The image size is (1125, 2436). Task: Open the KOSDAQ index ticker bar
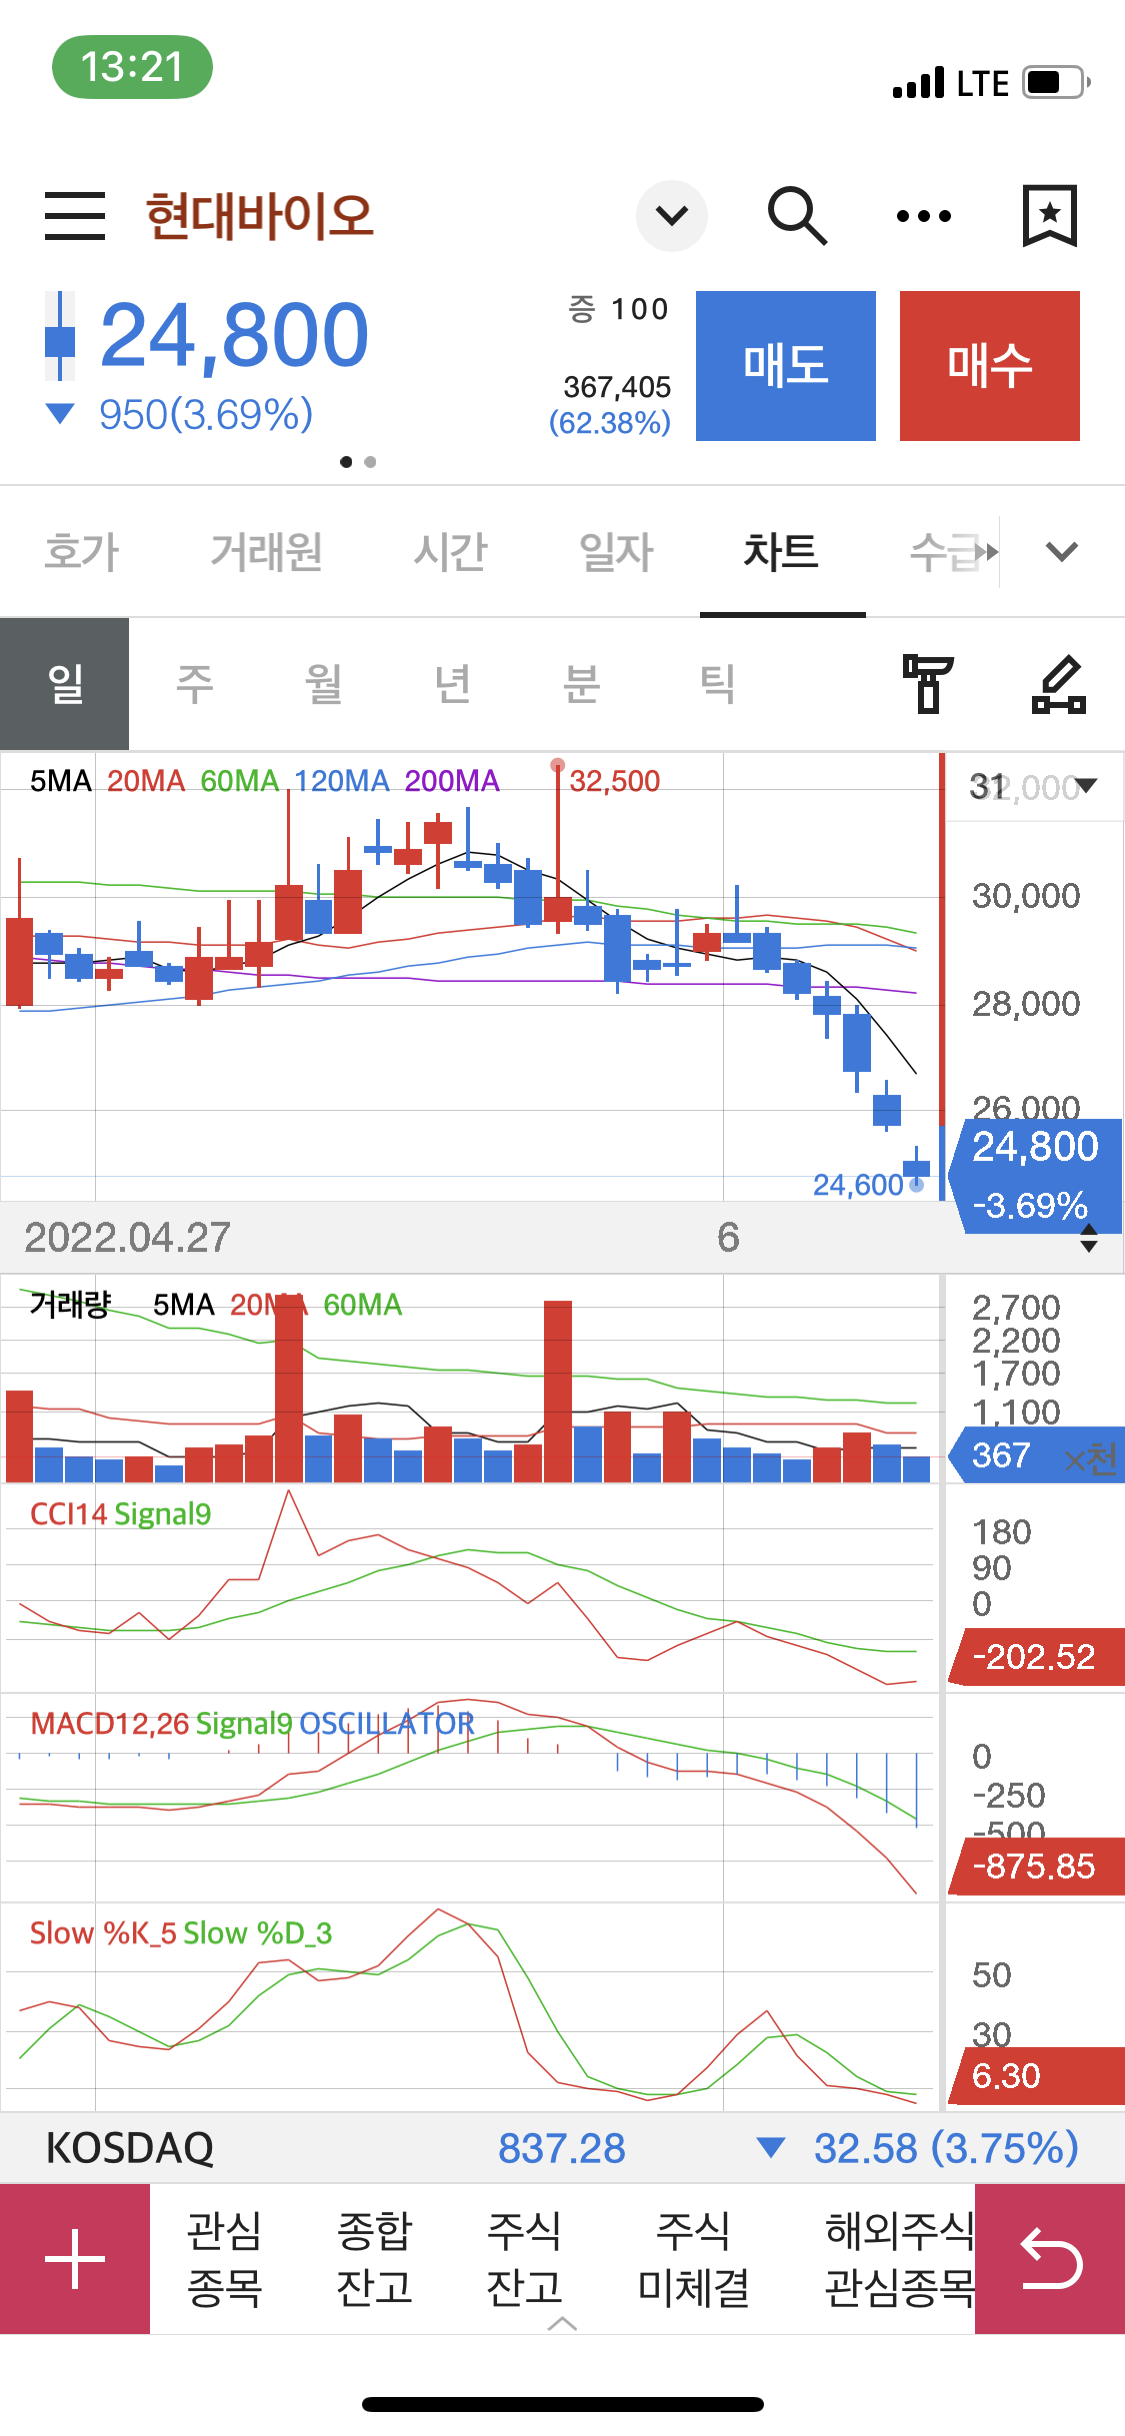pyautogui.click(x=562, y=2148)
